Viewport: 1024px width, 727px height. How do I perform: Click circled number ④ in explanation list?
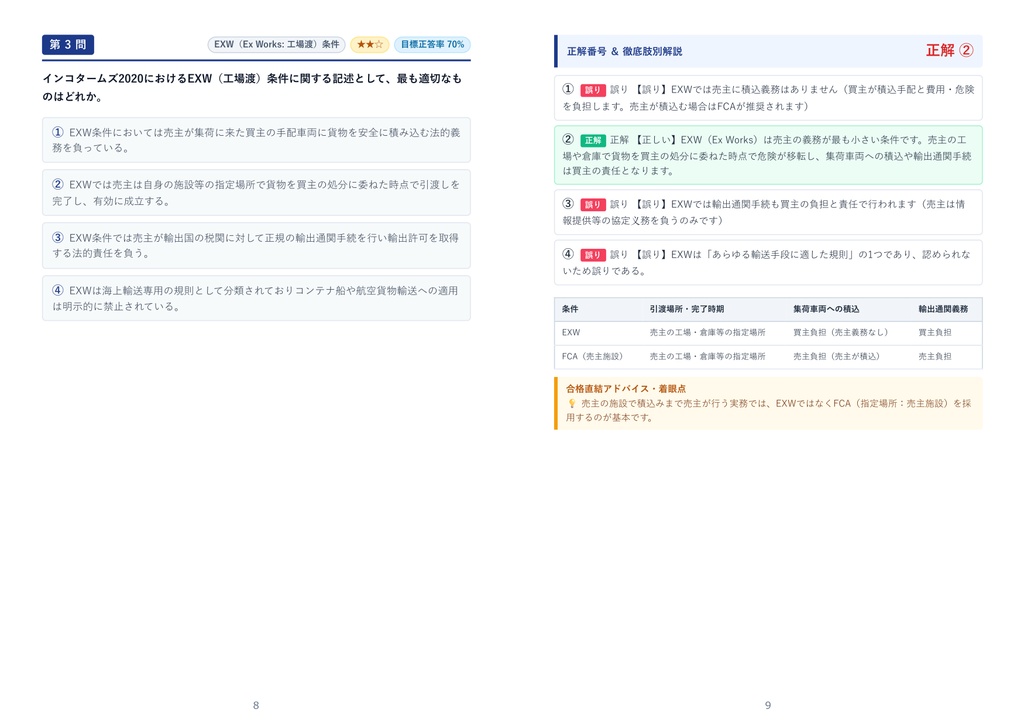tap(568, 253)
